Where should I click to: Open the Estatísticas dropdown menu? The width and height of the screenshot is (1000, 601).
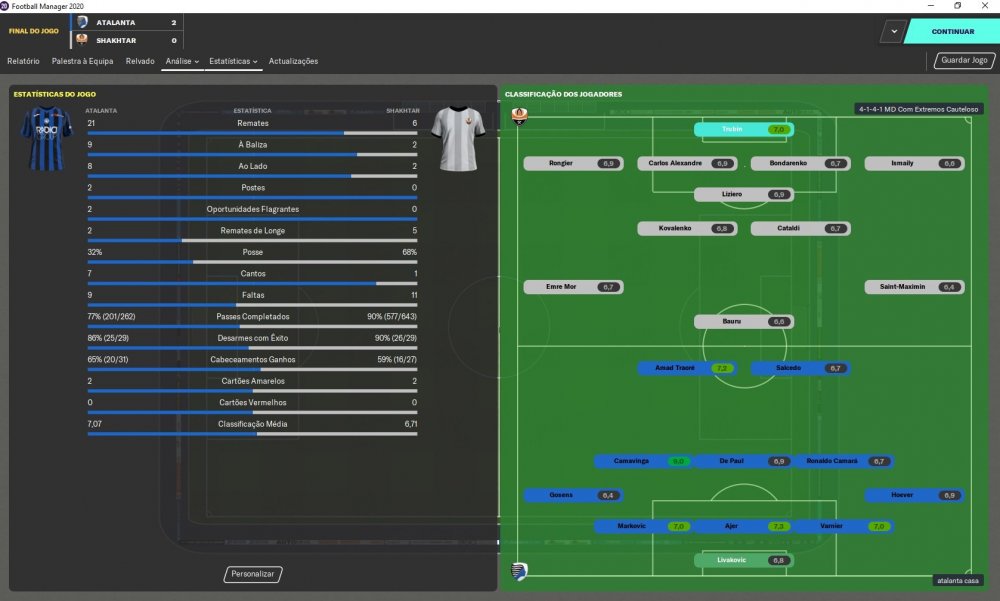[x=233, y=61]
